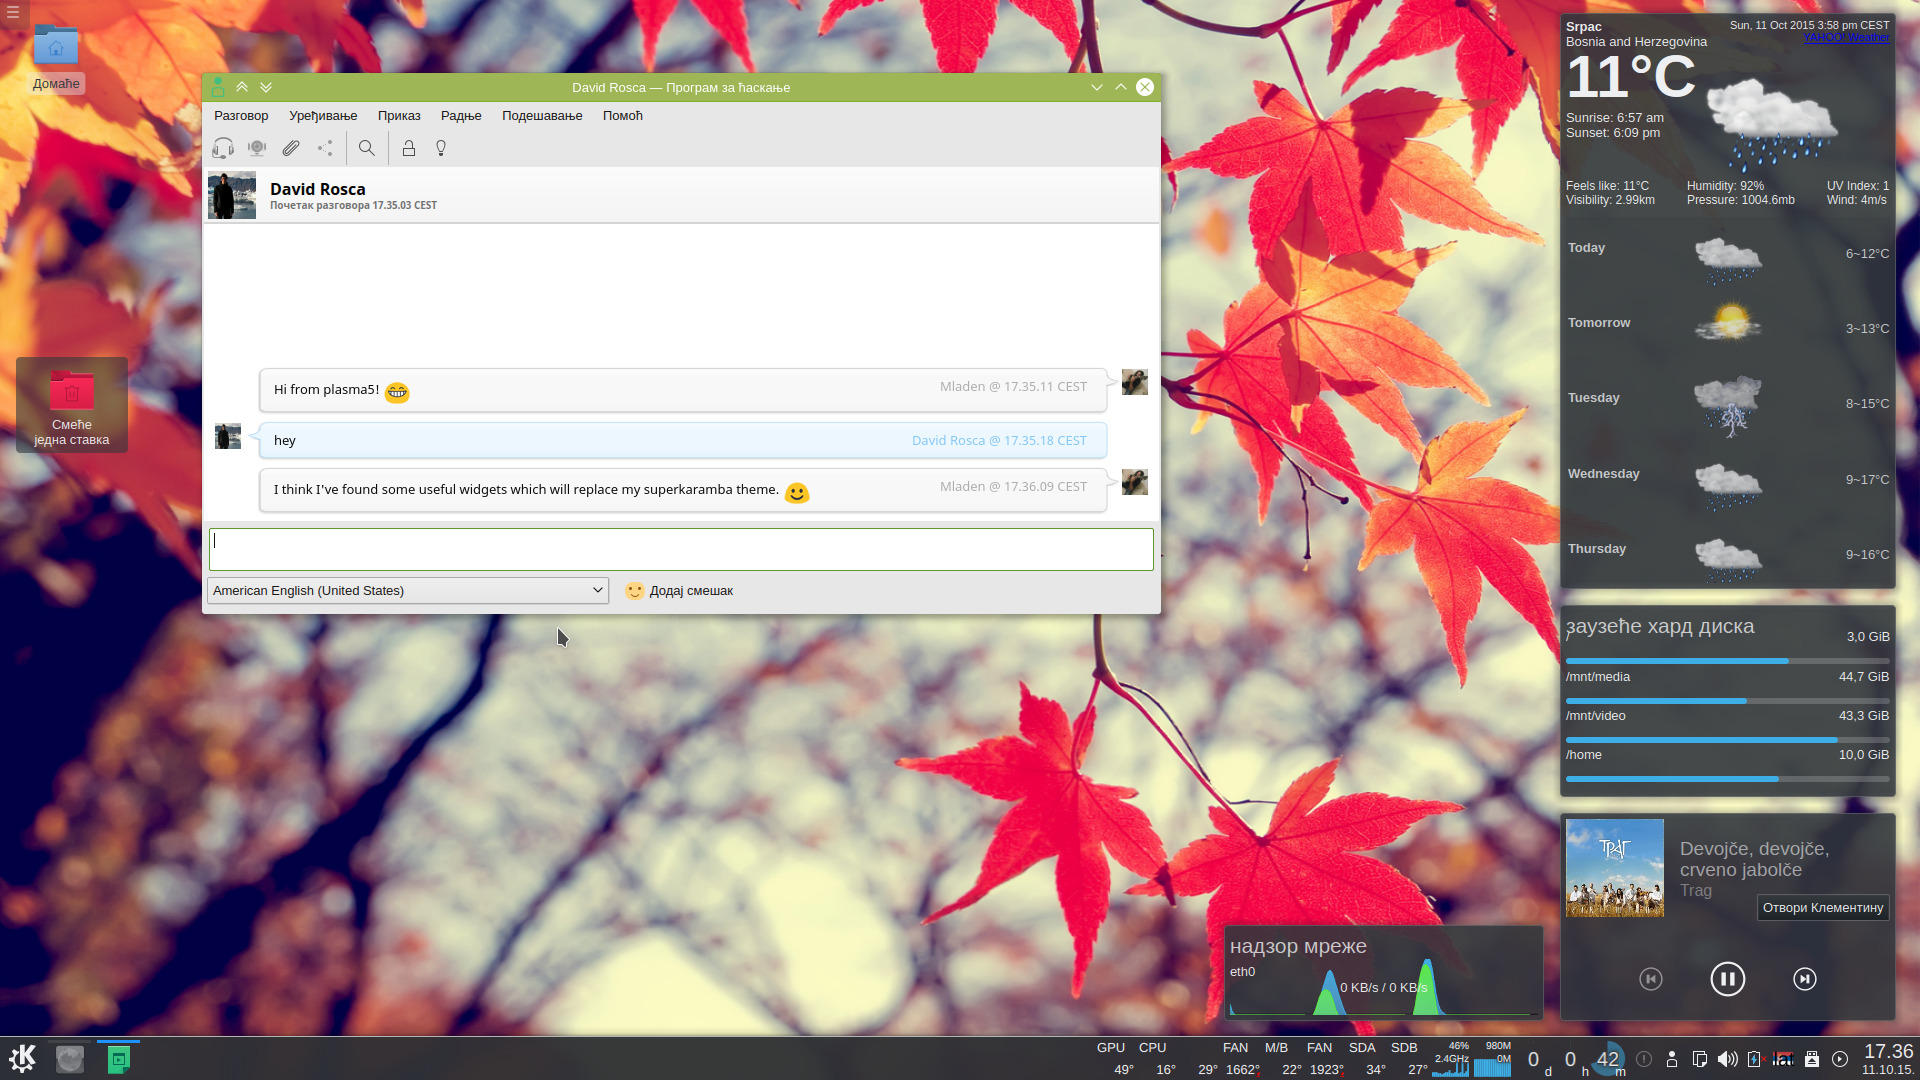
Task: Click the Tuesday forecast row
Action: [x=1728, y=402]
